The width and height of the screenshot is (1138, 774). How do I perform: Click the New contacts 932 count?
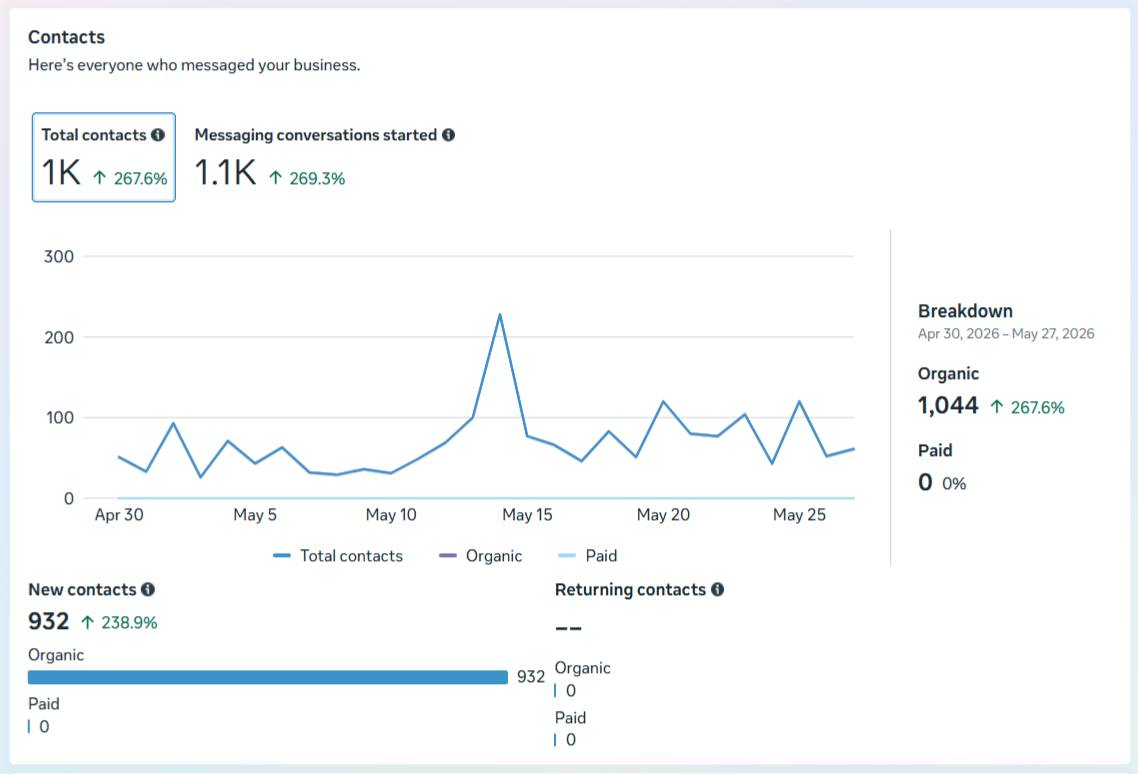pyautogui.click(x=49, y=622)
